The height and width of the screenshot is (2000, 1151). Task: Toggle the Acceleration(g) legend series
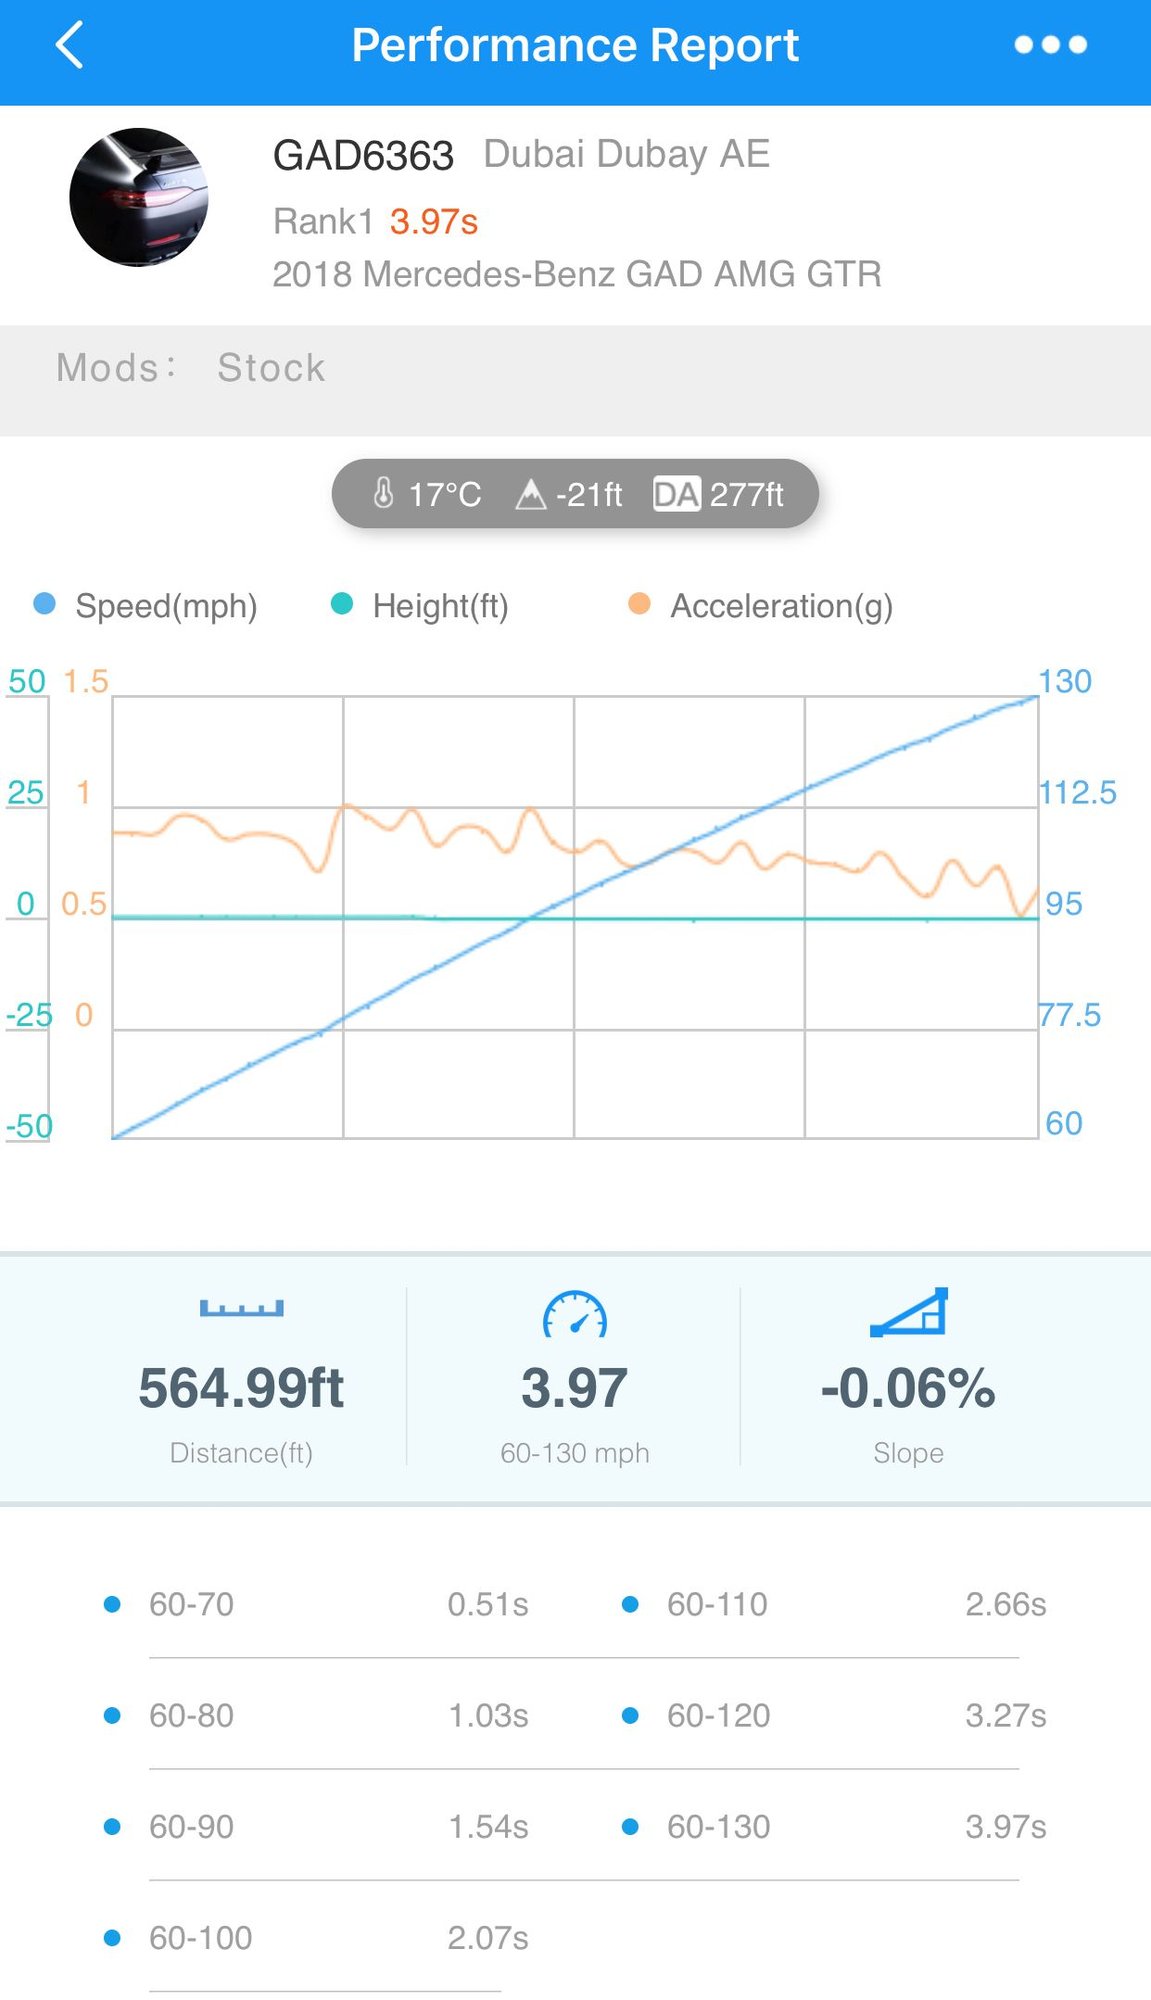tap(761, 605)
